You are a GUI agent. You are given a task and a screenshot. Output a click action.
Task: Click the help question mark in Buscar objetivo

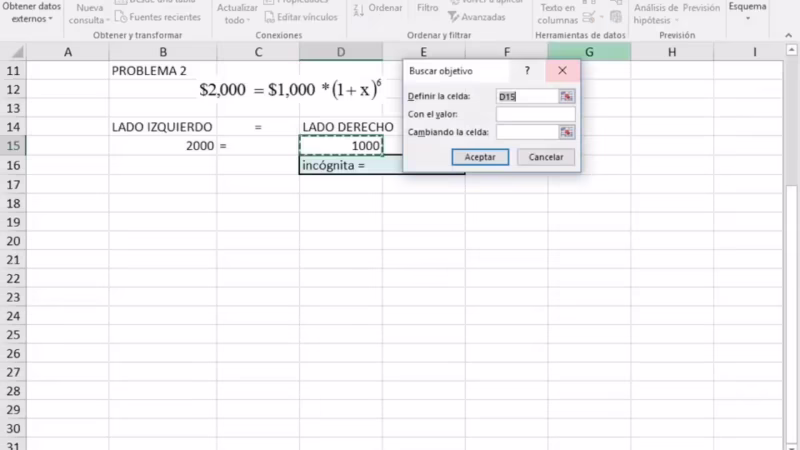tap(527, 71)
